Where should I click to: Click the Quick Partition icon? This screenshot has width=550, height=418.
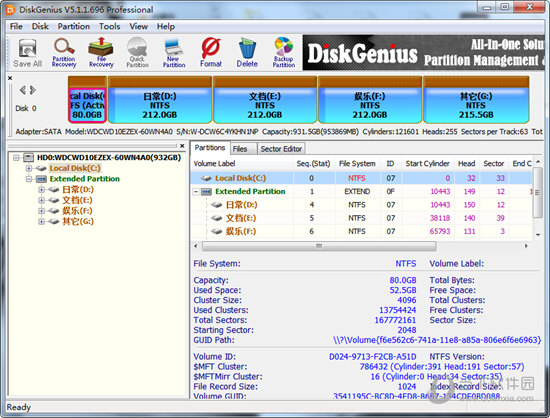tap(137, 53)
